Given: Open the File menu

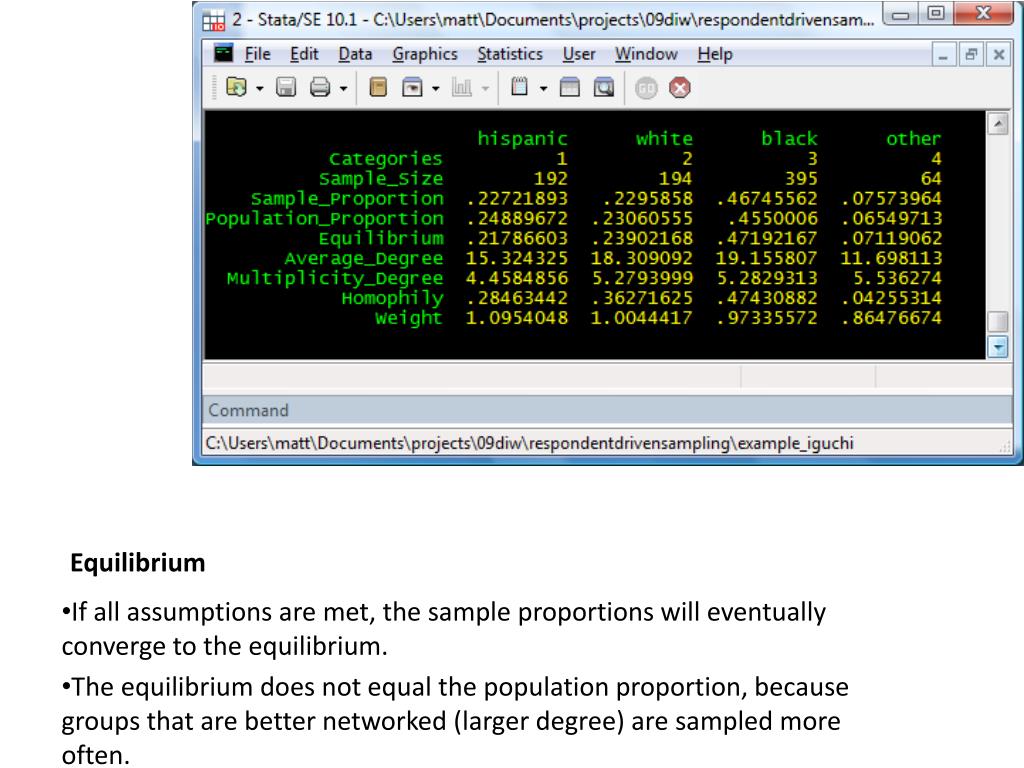Looking at the screenshot, I should click(257, 54).
